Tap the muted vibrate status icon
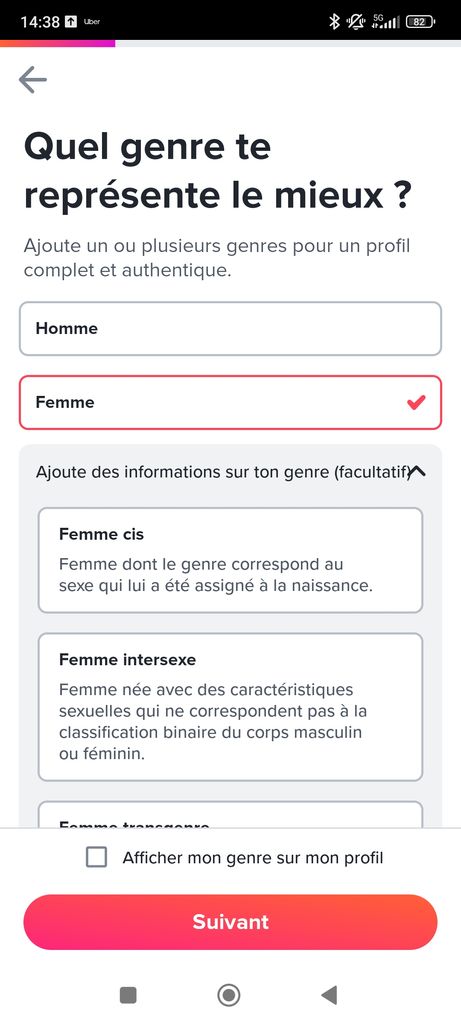 click(x=356, y=22)
